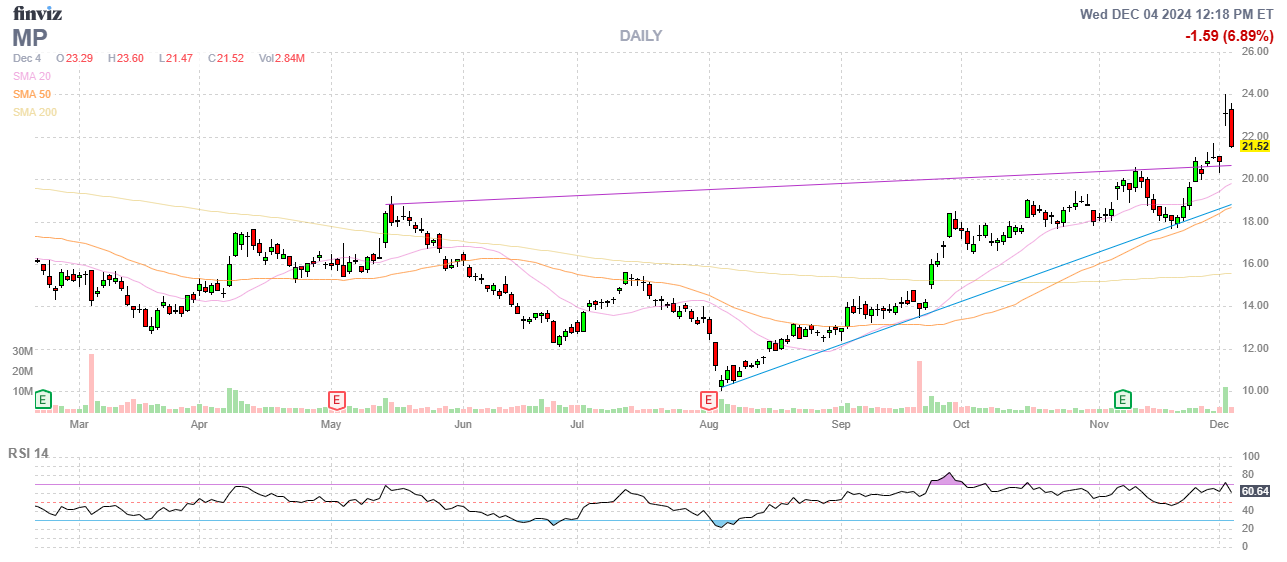Select the Aug label on the time axis
The width and height of the screenshot is (1287, 562).
(709, 424)
